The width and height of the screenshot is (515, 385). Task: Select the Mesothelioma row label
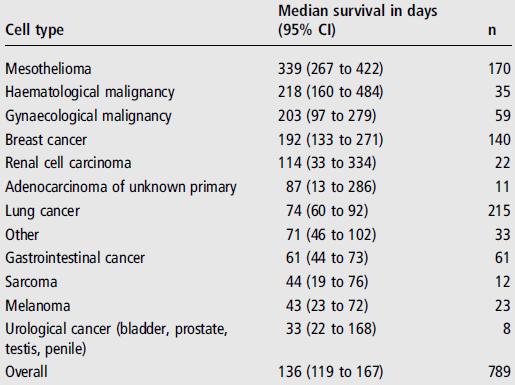48,69
